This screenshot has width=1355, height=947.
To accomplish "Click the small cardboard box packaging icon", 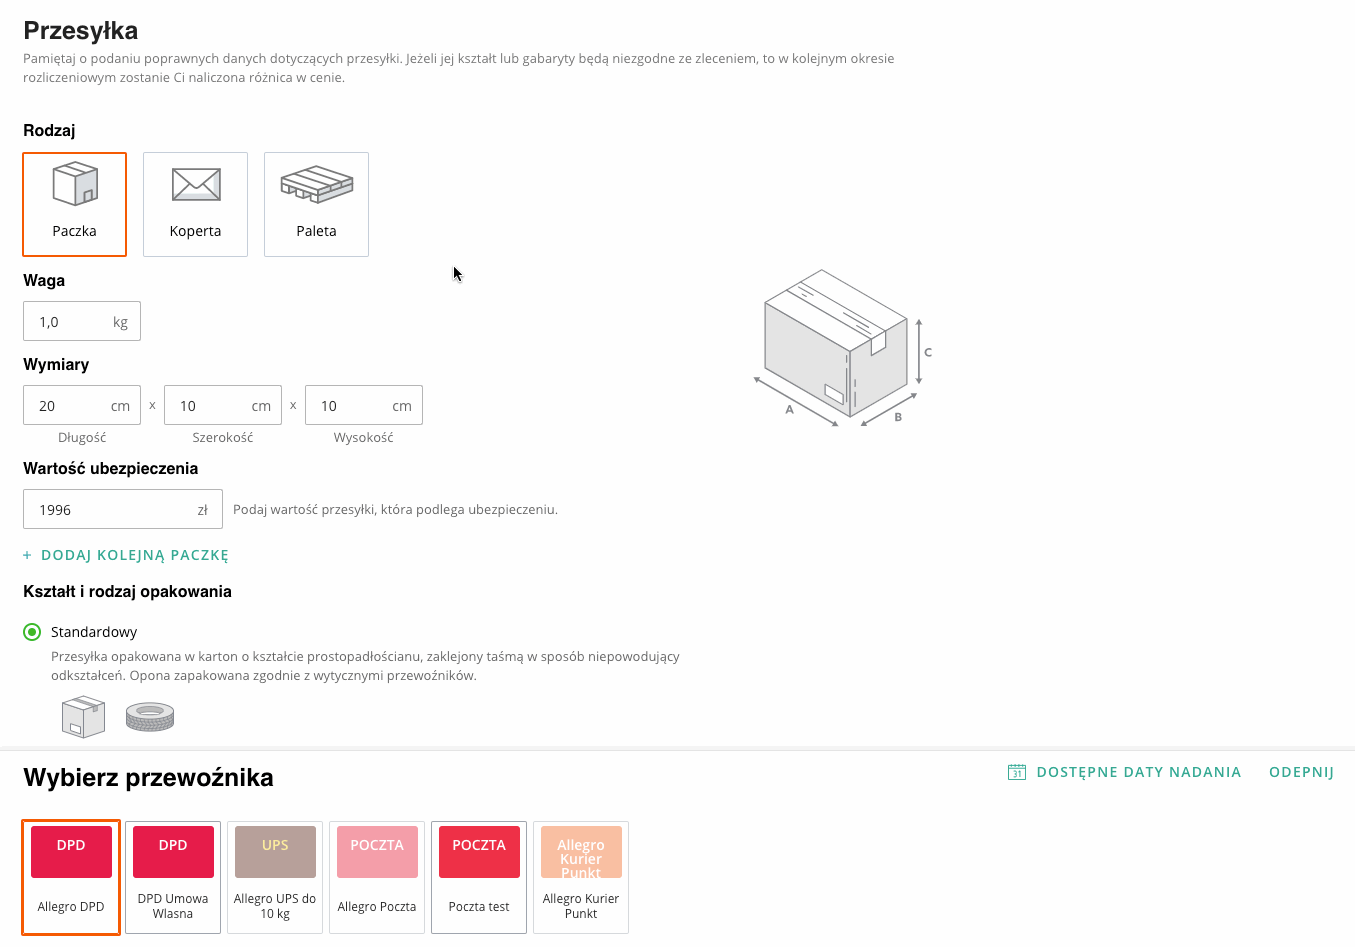I will point(83,716).
